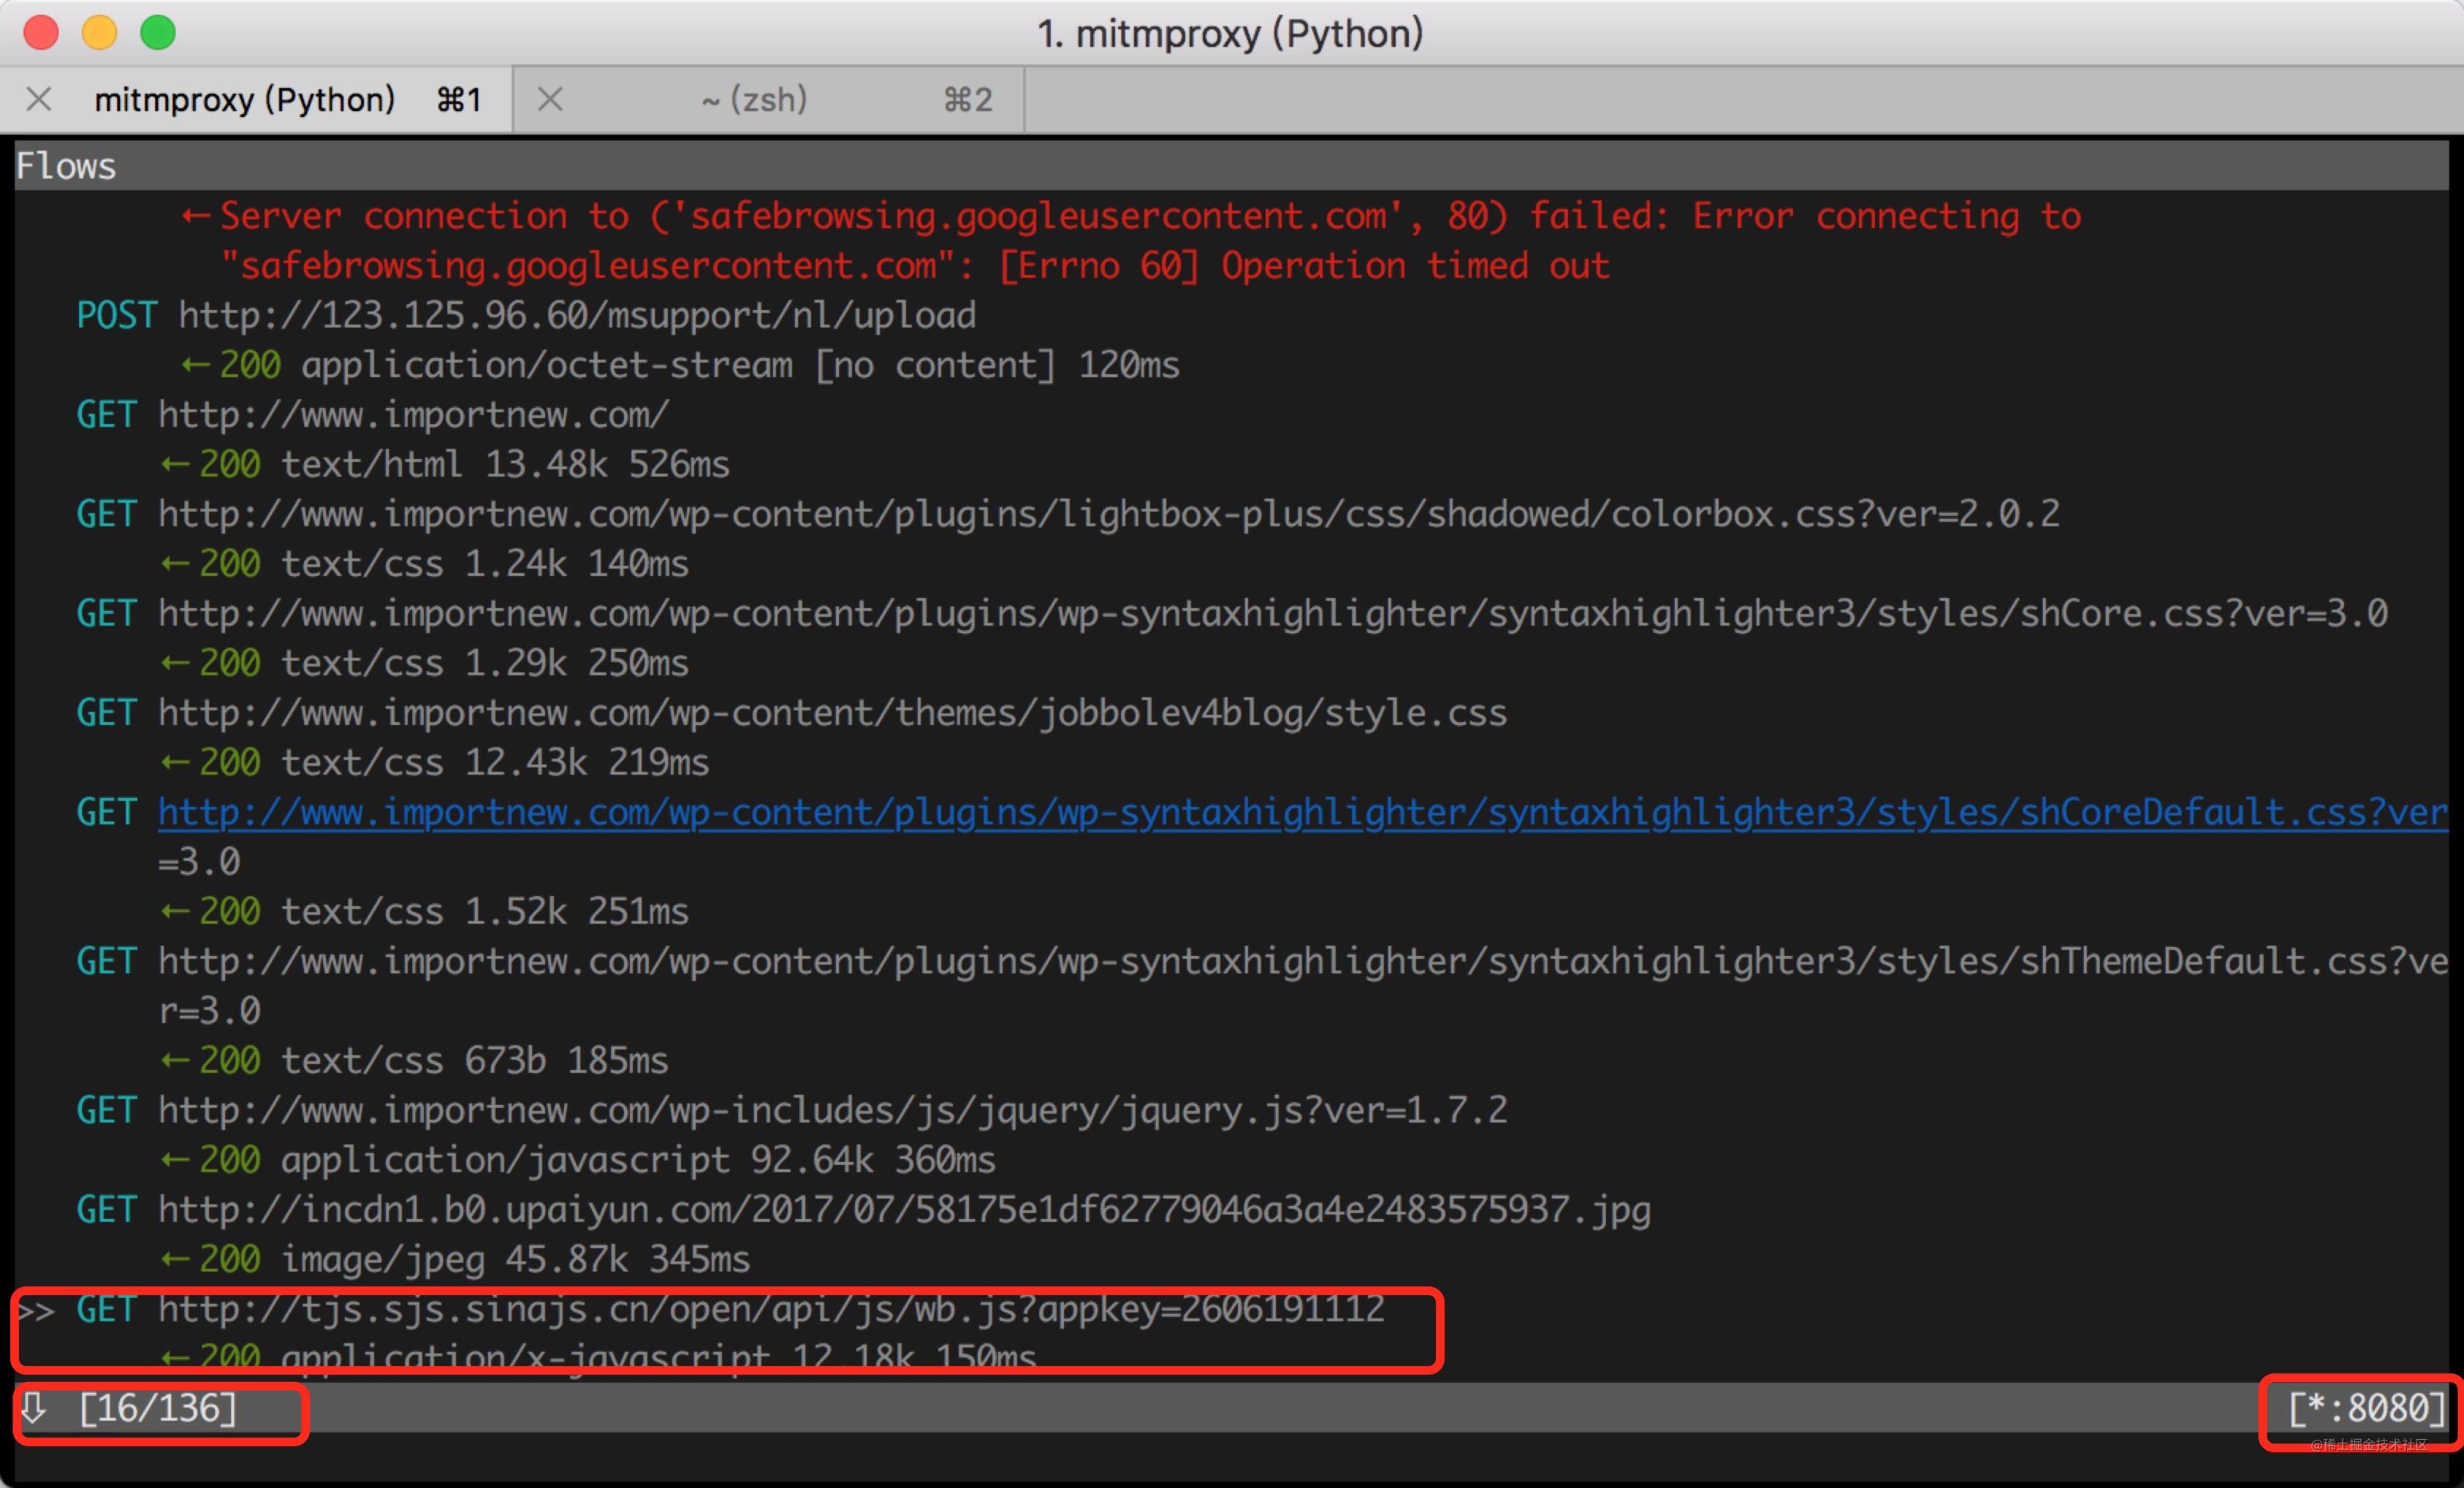Image resolution: width=2464 pixels, height=1488 pixels.
Task: Open the underlined shCoreDefault.css URL link
Action: 1300,812
